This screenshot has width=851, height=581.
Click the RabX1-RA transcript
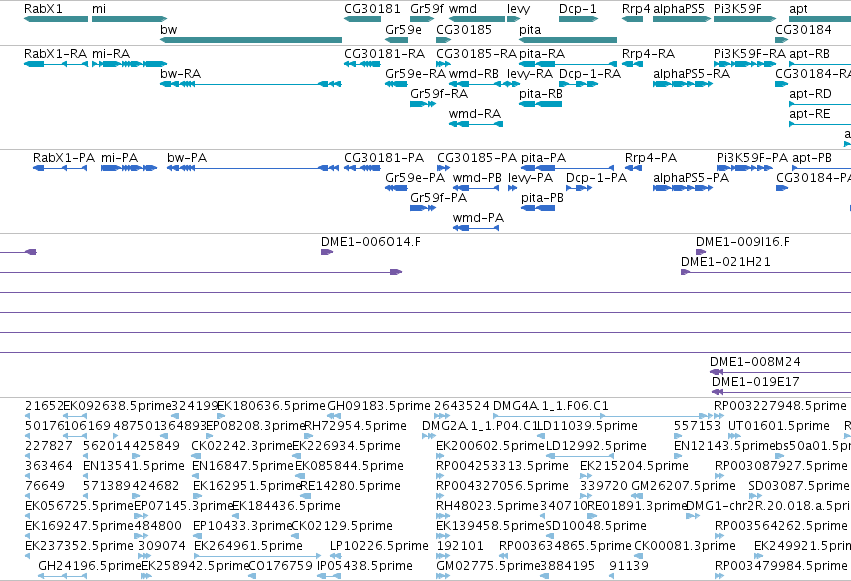coord(56,64)
